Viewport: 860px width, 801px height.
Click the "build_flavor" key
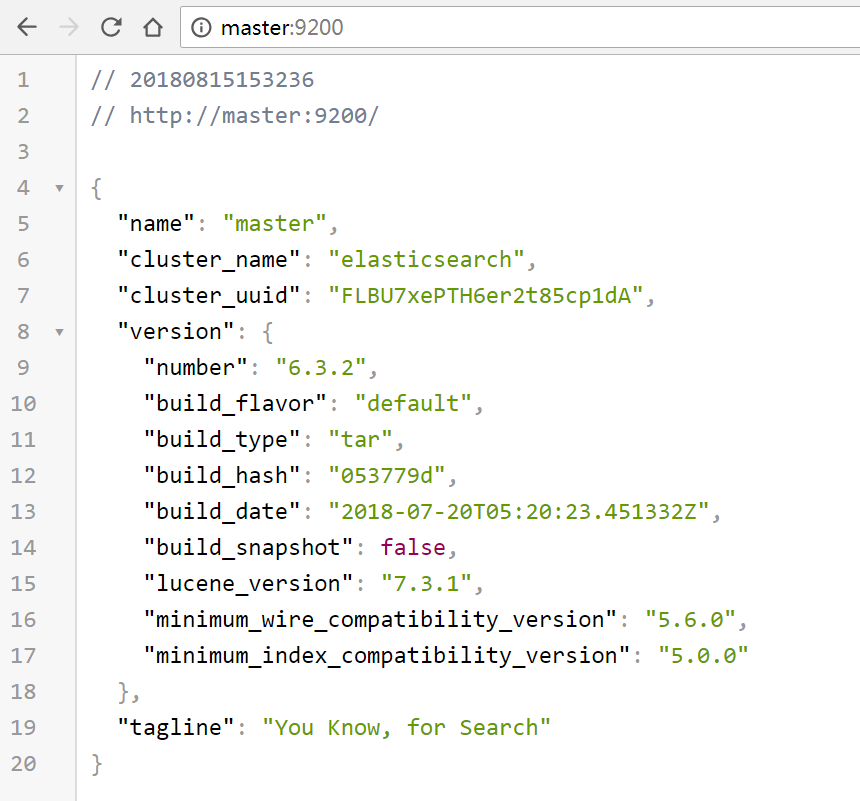pyautogui.click(x=235, y=404)
